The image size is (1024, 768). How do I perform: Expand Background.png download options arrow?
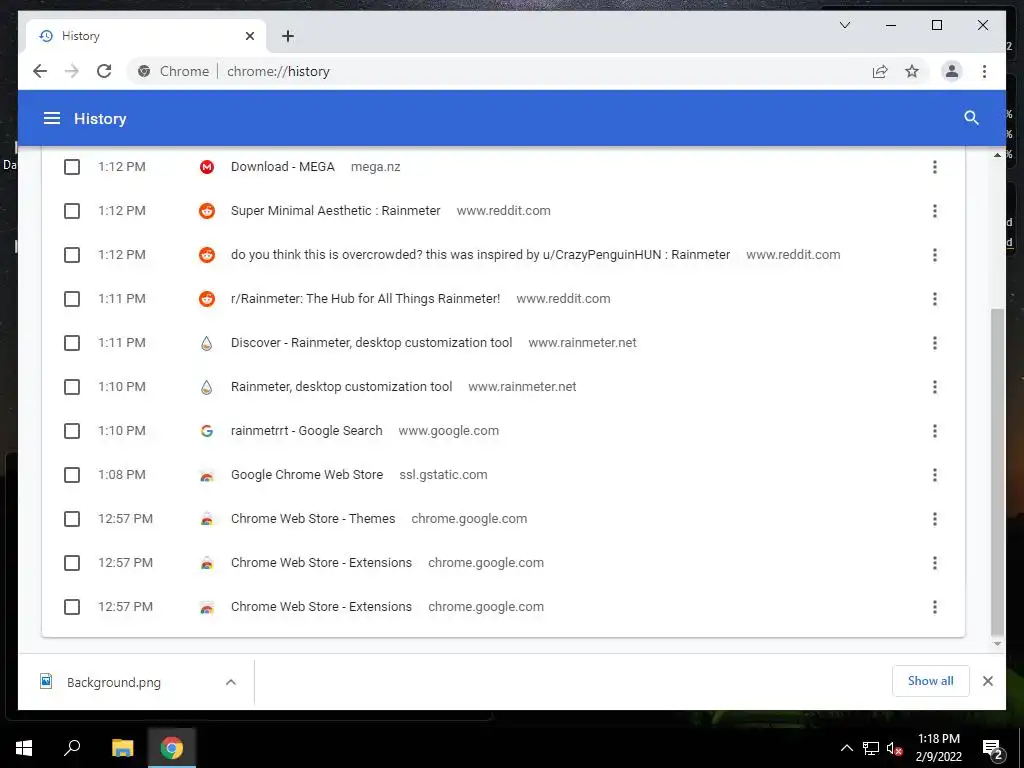[x=230, y=682]
